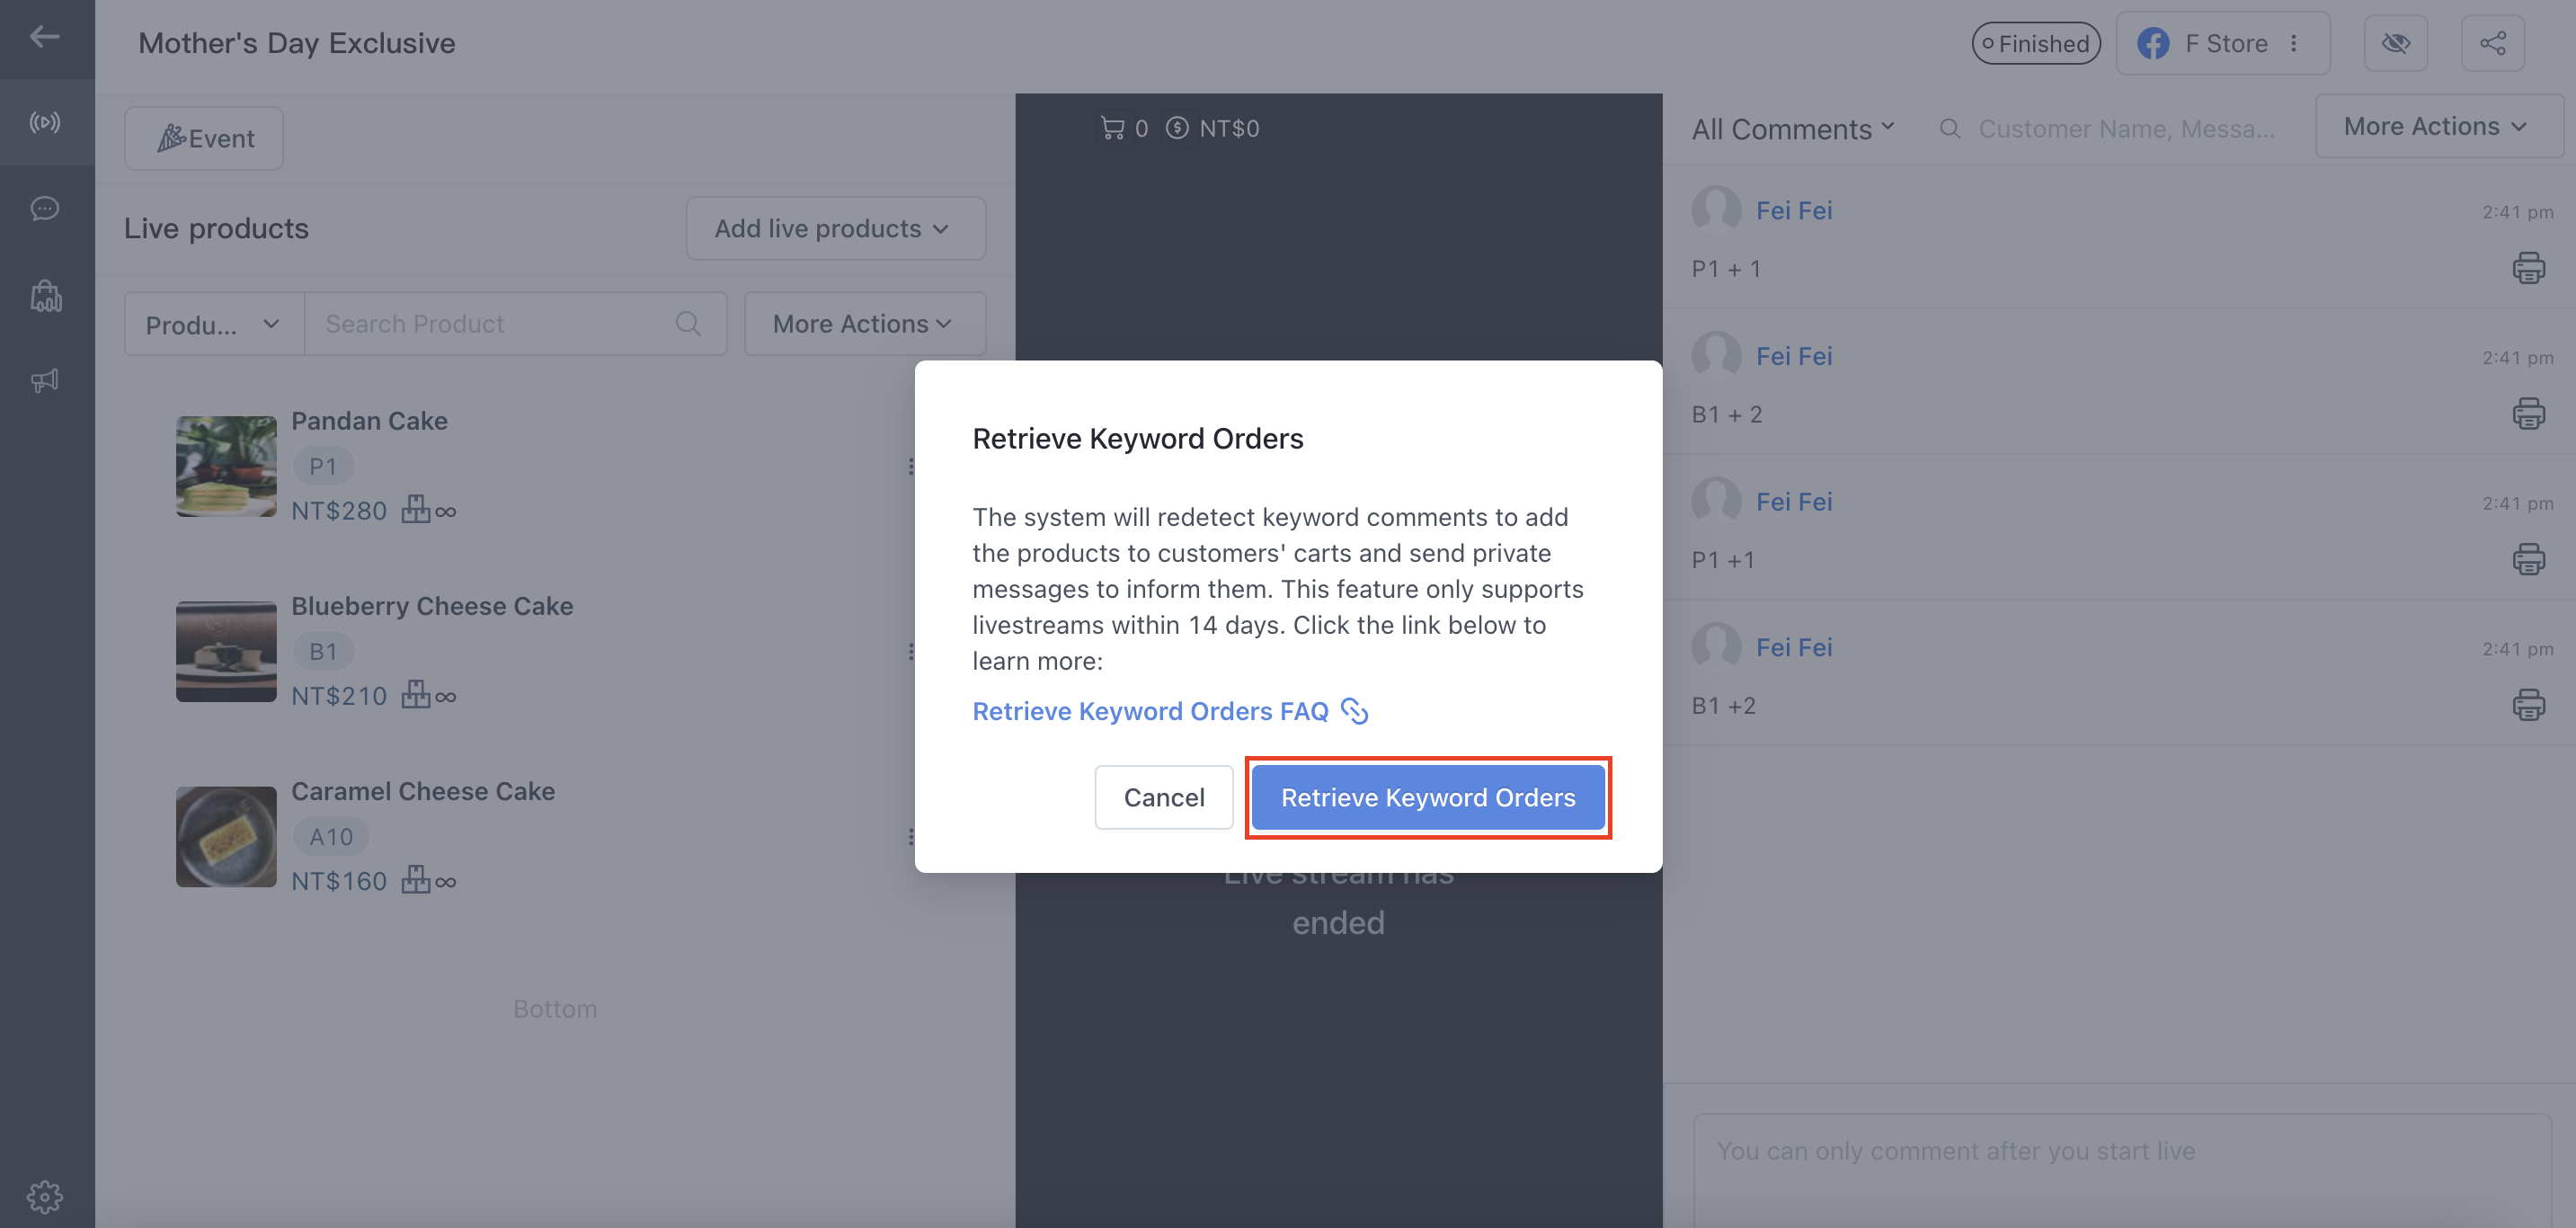The image size is (2576, 1228).
Task: Open the settings gear icon
Action: click(x=45, y=1196)
